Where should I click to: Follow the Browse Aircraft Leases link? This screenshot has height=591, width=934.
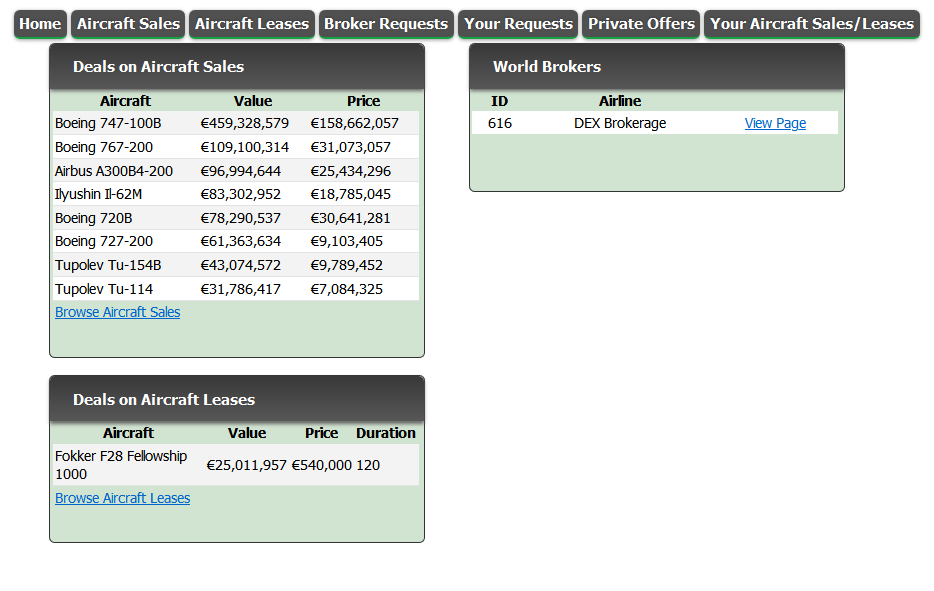click(x=122, y=498)
